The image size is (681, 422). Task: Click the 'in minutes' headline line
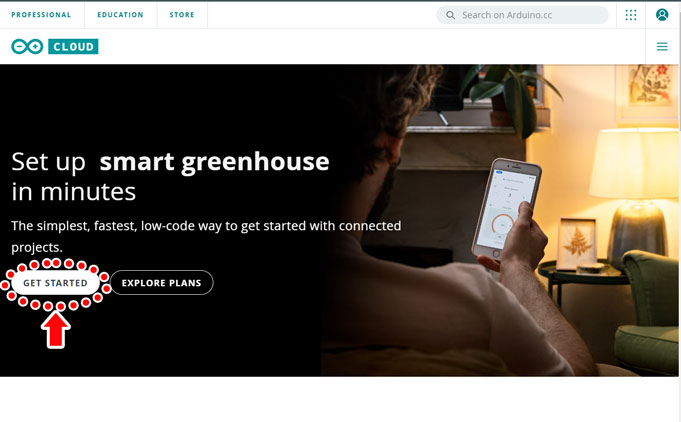pos(73,192)
